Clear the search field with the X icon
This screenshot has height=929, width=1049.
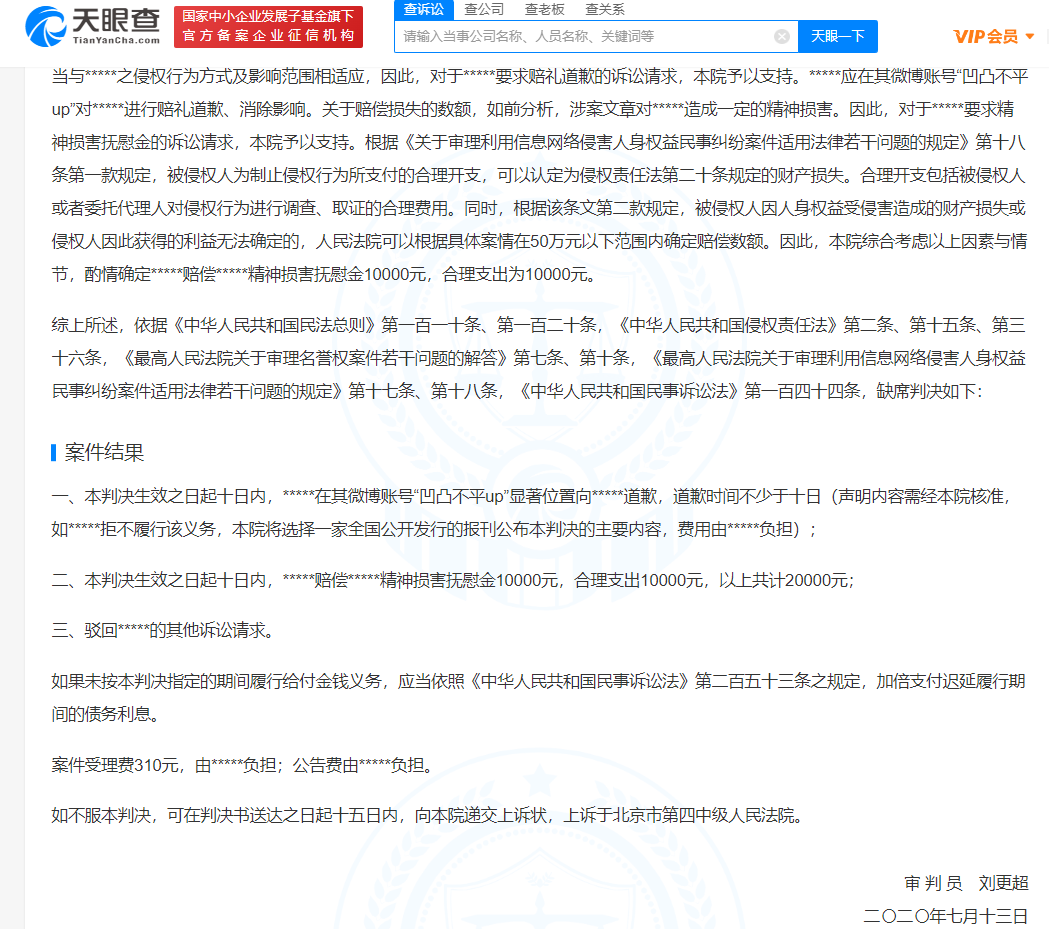coord(781,36)
